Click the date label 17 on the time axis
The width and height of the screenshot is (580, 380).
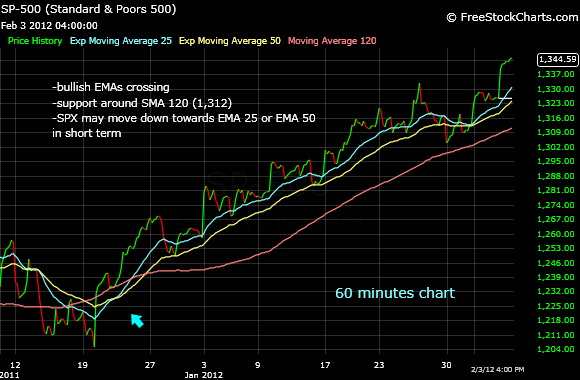(x=325, y=365)
